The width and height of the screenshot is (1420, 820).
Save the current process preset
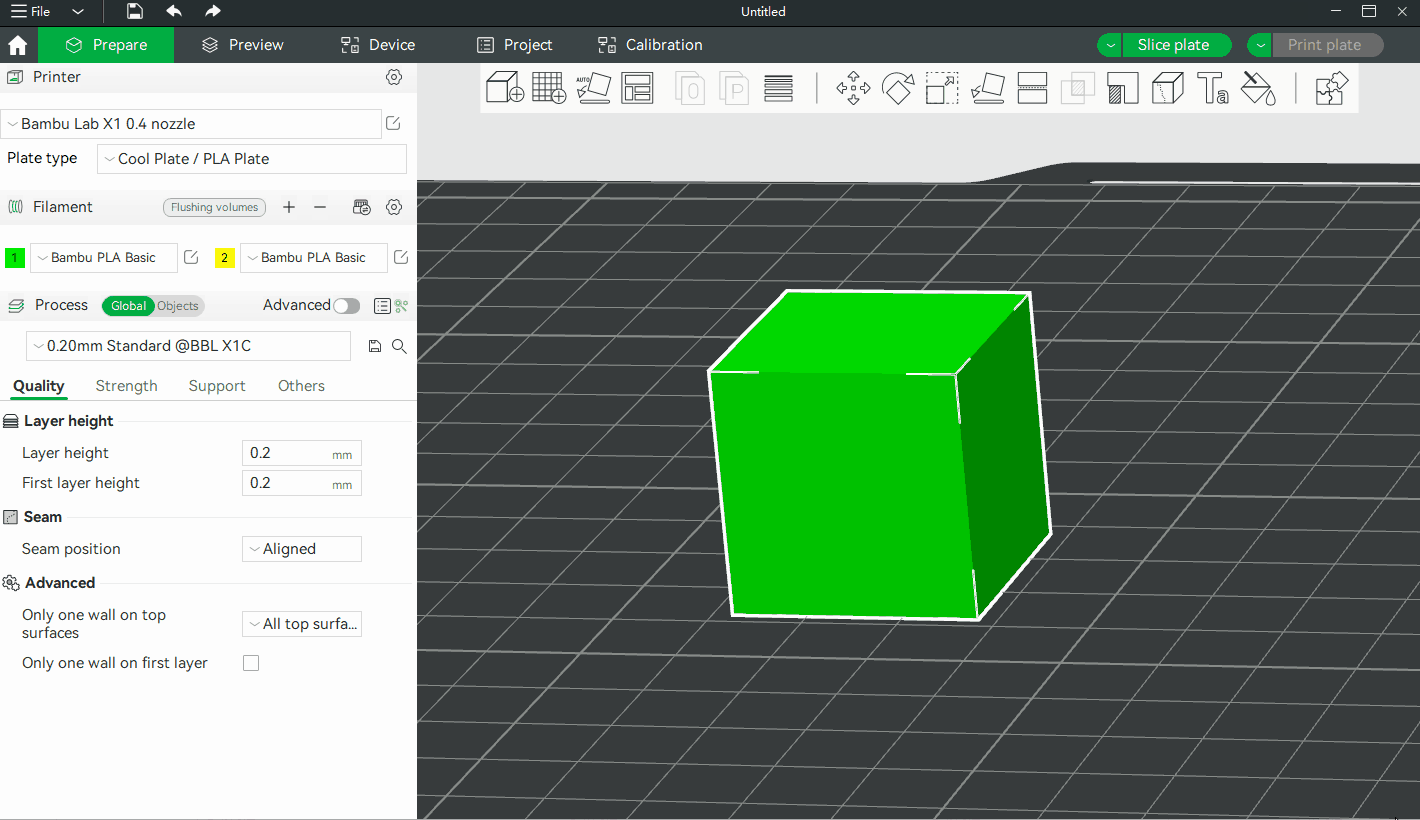coord(375,346)
